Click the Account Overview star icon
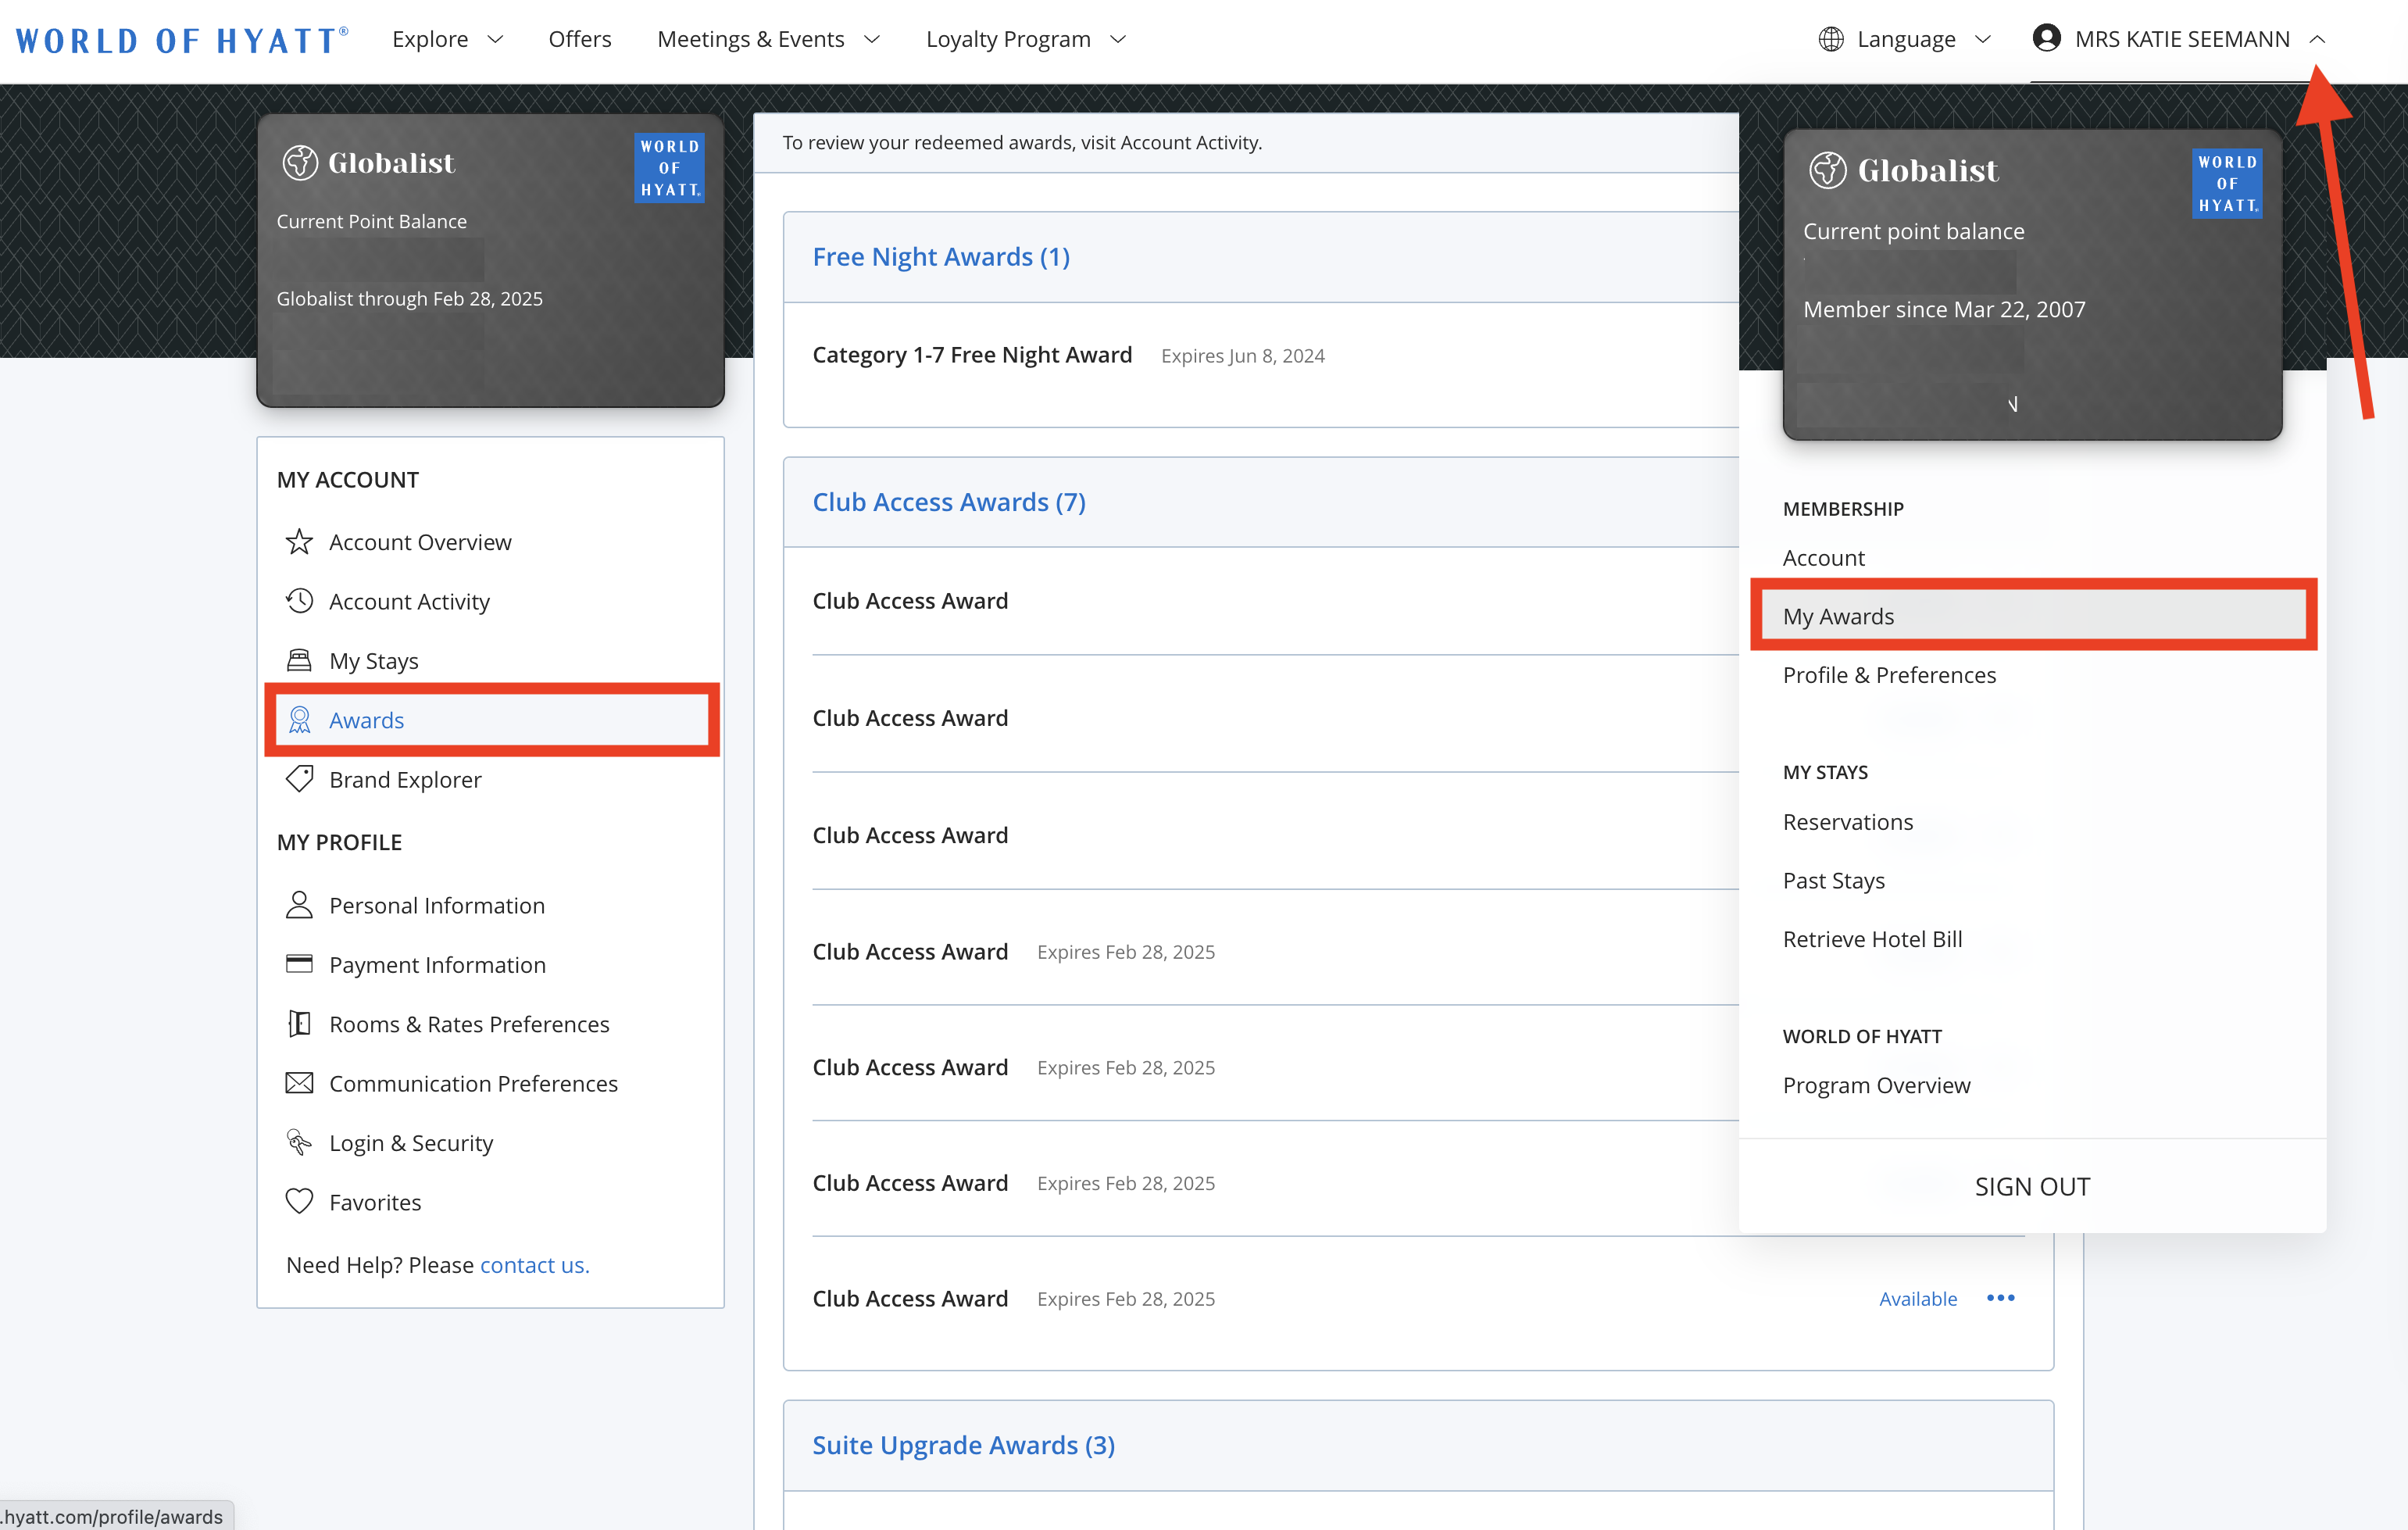The height and width of the screenshot is (1530, 2408). (299, 542)
